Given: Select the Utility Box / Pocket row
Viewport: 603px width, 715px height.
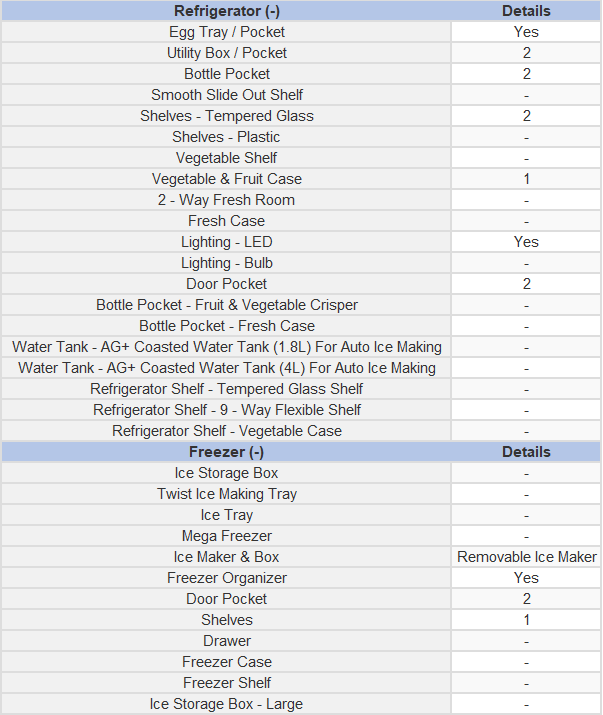Looking at the screenshot, I should pyautogui.click(x=301, y=53).
